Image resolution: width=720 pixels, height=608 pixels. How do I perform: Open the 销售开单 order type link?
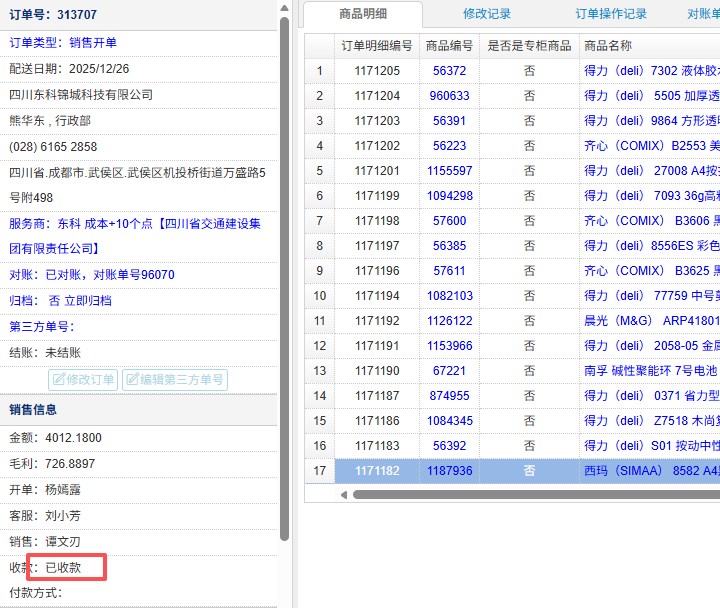click(x=93, y=42)
